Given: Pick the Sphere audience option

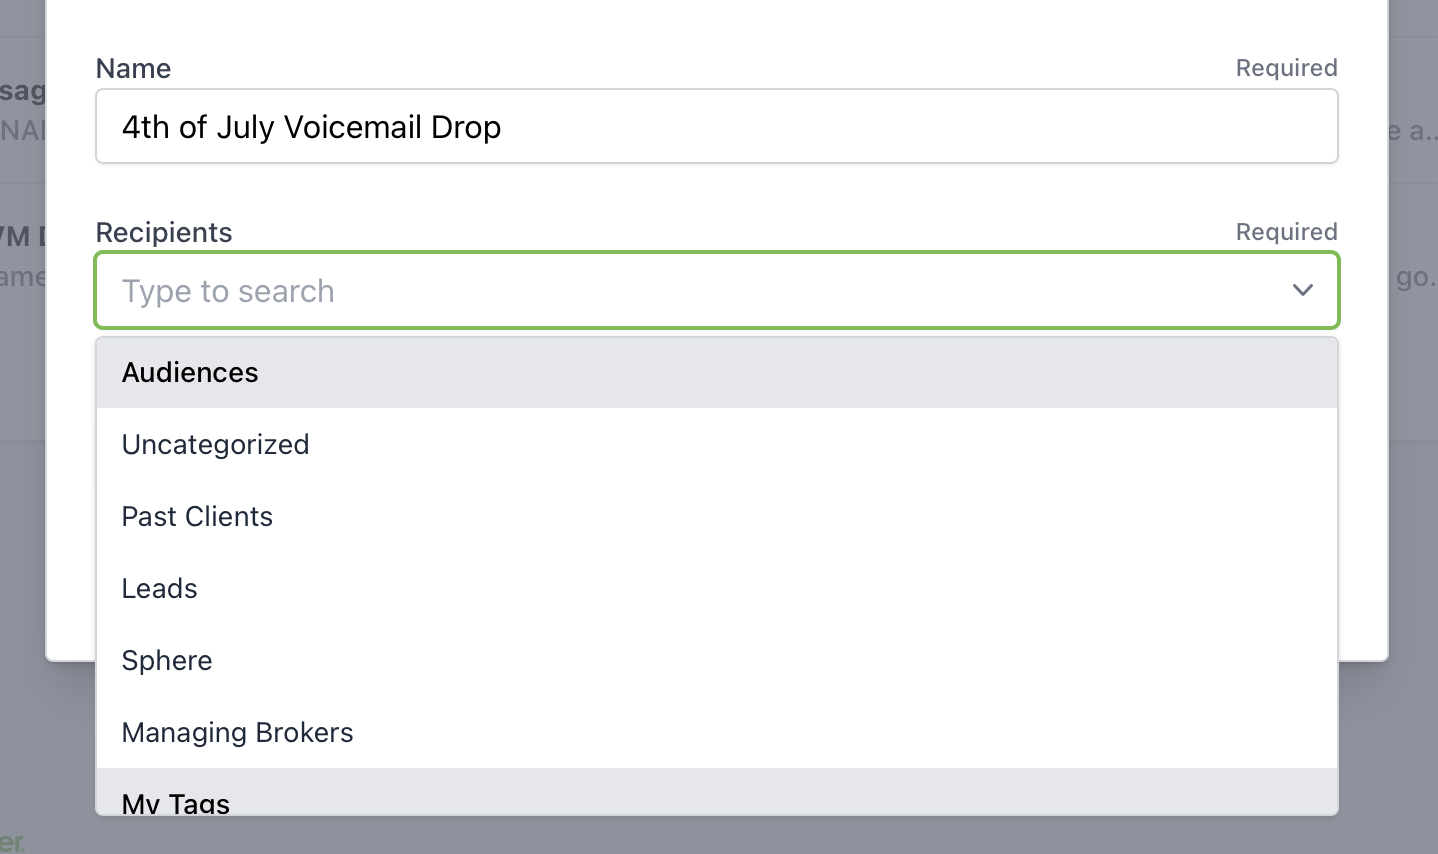Looking at the screenshot, I should [717, 660].
